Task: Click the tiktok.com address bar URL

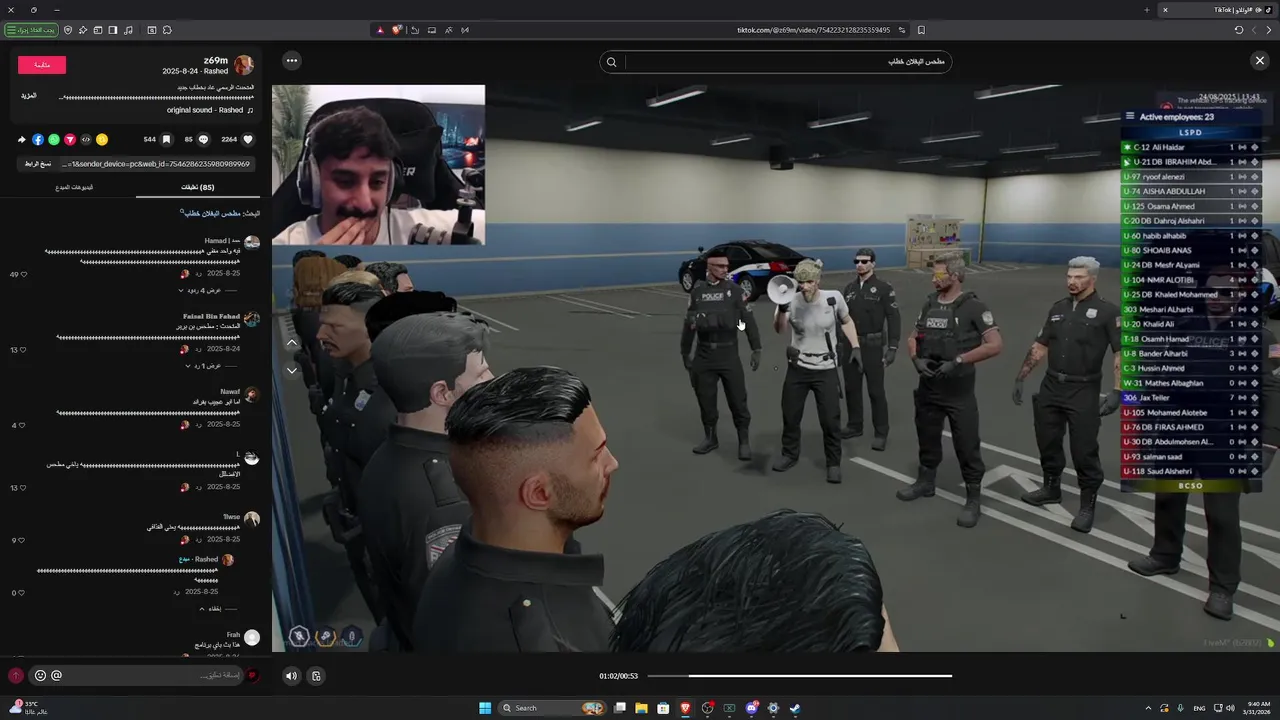Action: pos(813,30)
